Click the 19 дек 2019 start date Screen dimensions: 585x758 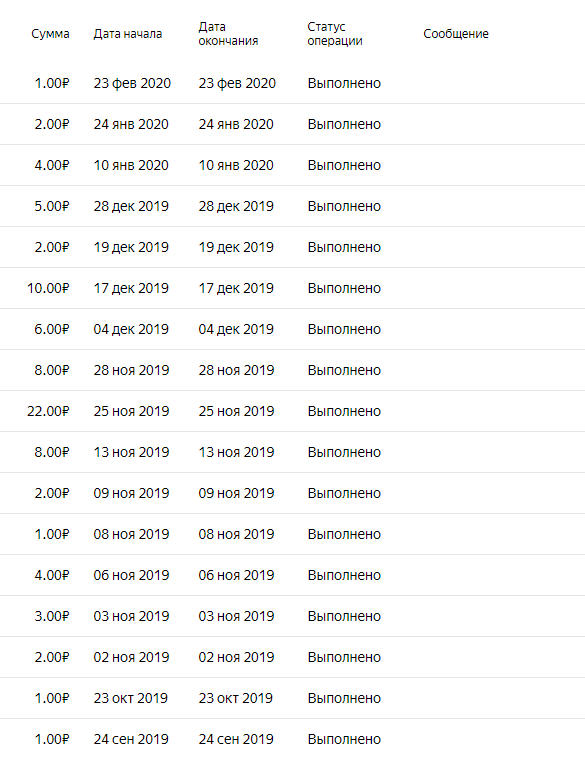131,248
